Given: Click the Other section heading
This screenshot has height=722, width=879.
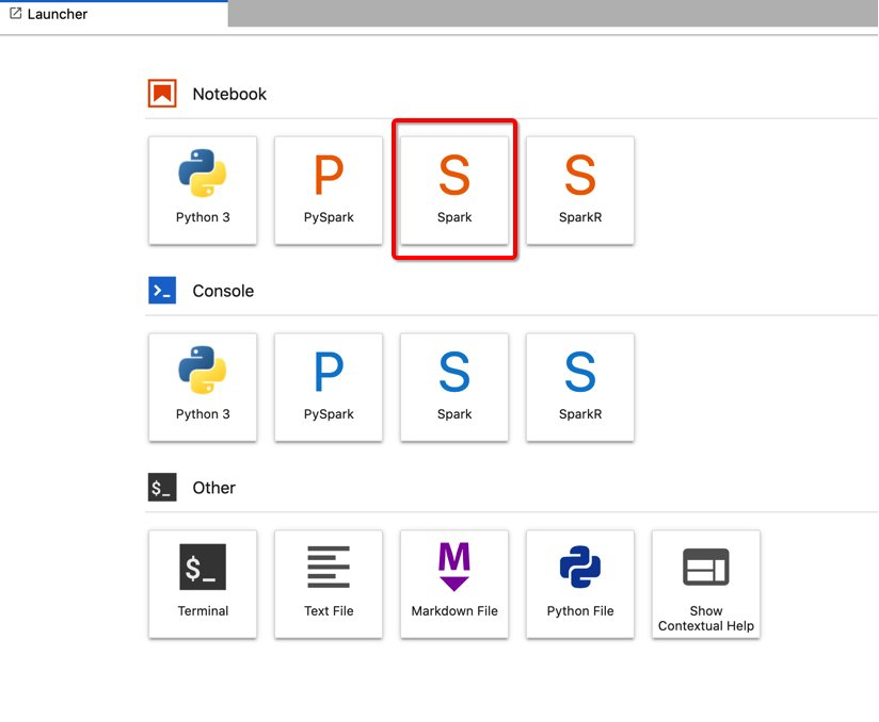Looking at the screenshot, I should [x=214, y=488].
